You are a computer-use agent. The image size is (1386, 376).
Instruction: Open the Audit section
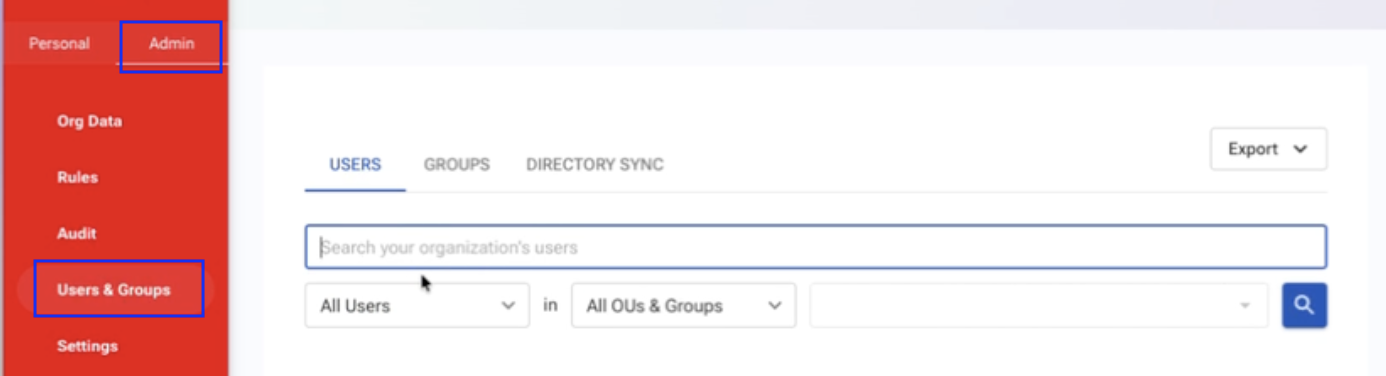(x=76, y=233)
